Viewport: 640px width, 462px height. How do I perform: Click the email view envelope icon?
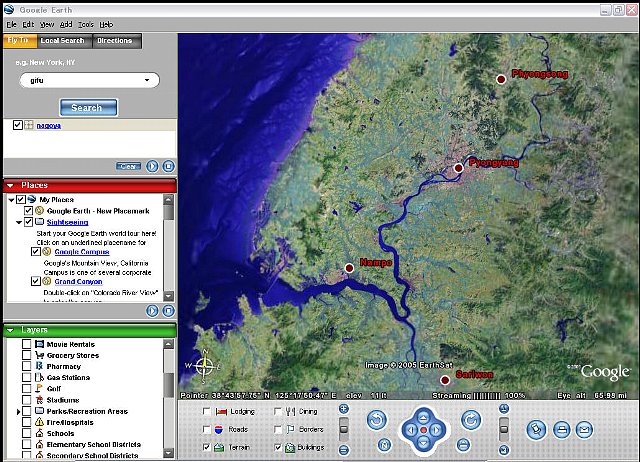[x=584, y=429]
